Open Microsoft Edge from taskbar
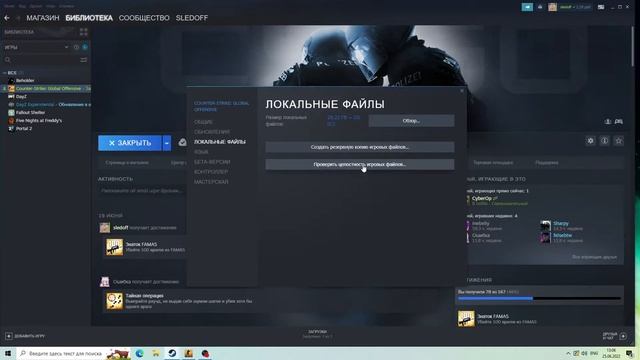Screen dimensions: 640x360 click(x=140, y=353)
